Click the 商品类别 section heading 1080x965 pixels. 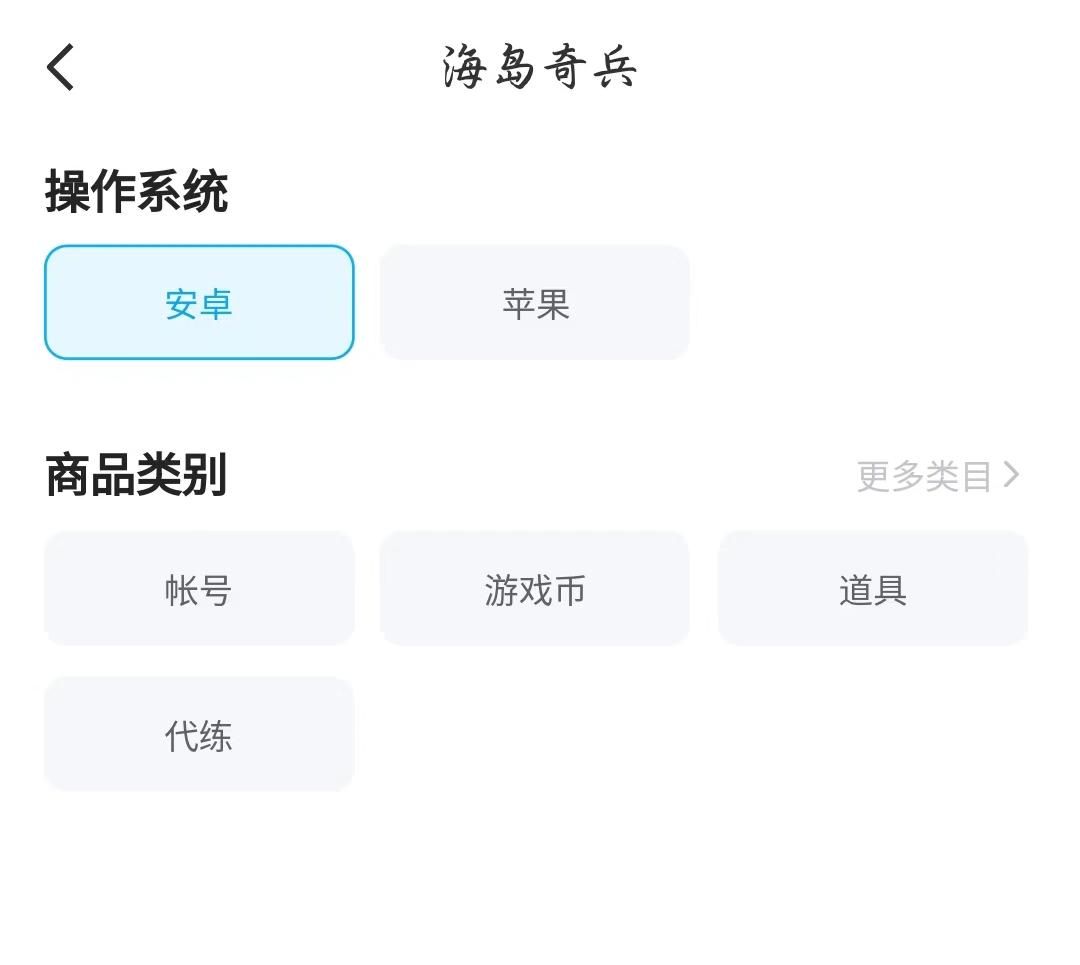coord(137,475)
